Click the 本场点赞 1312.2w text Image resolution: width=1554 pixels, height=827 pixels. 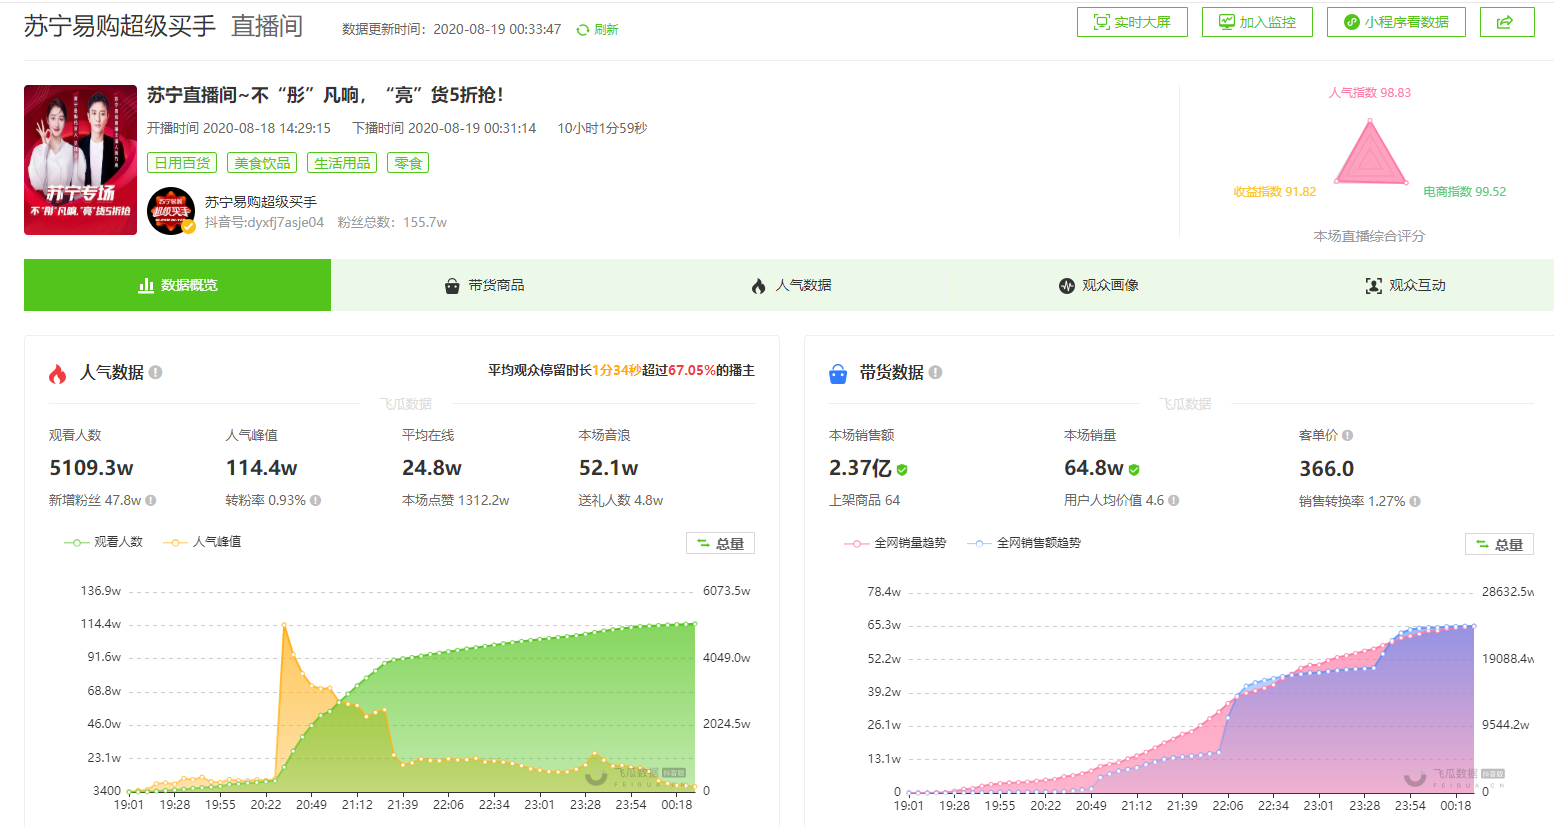[455, 500]
